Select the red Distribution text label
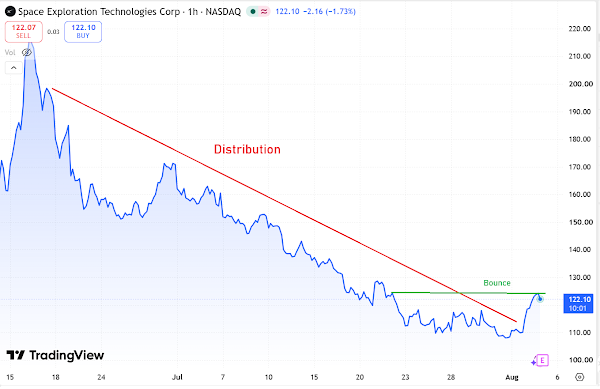 pos(247,149)
